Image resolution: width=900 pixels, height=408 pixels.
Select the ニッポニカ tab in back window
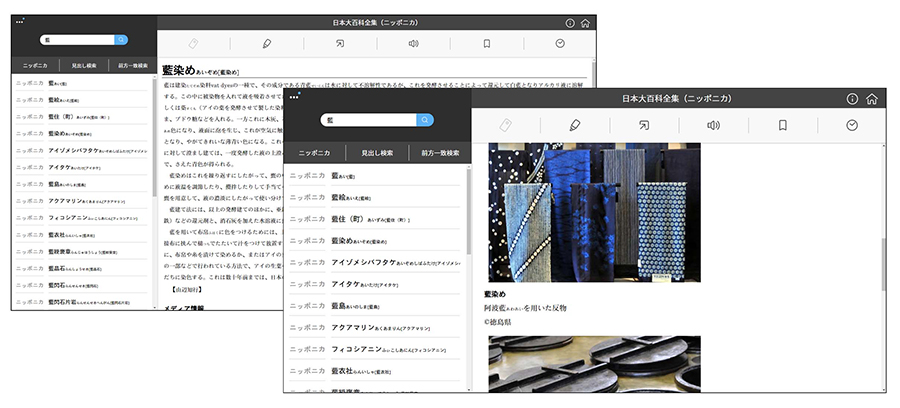(x=35, y=65)
